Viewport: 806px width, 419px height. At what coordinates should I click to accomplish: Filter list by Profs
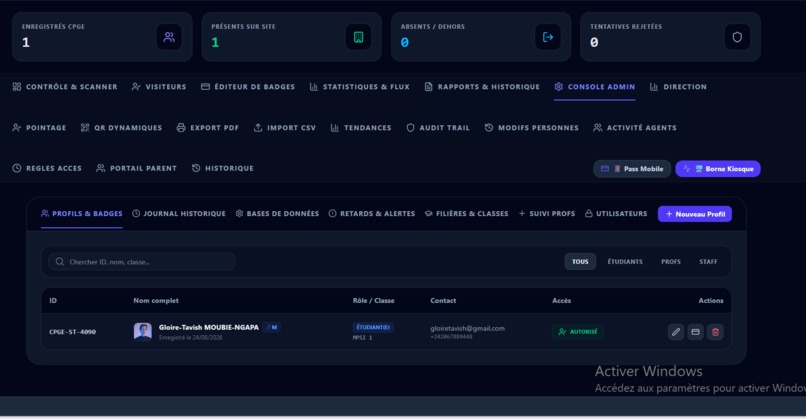671,262
